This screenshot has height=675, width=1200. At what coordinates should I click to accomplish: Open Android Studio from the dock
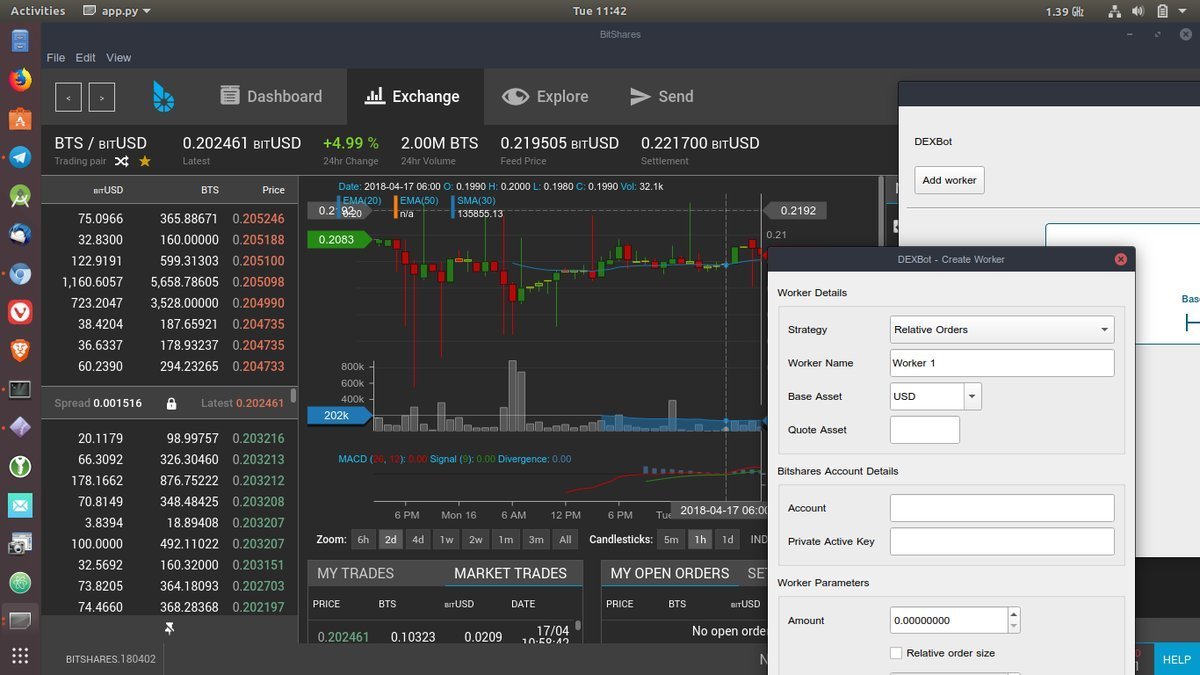coord(20,196)
